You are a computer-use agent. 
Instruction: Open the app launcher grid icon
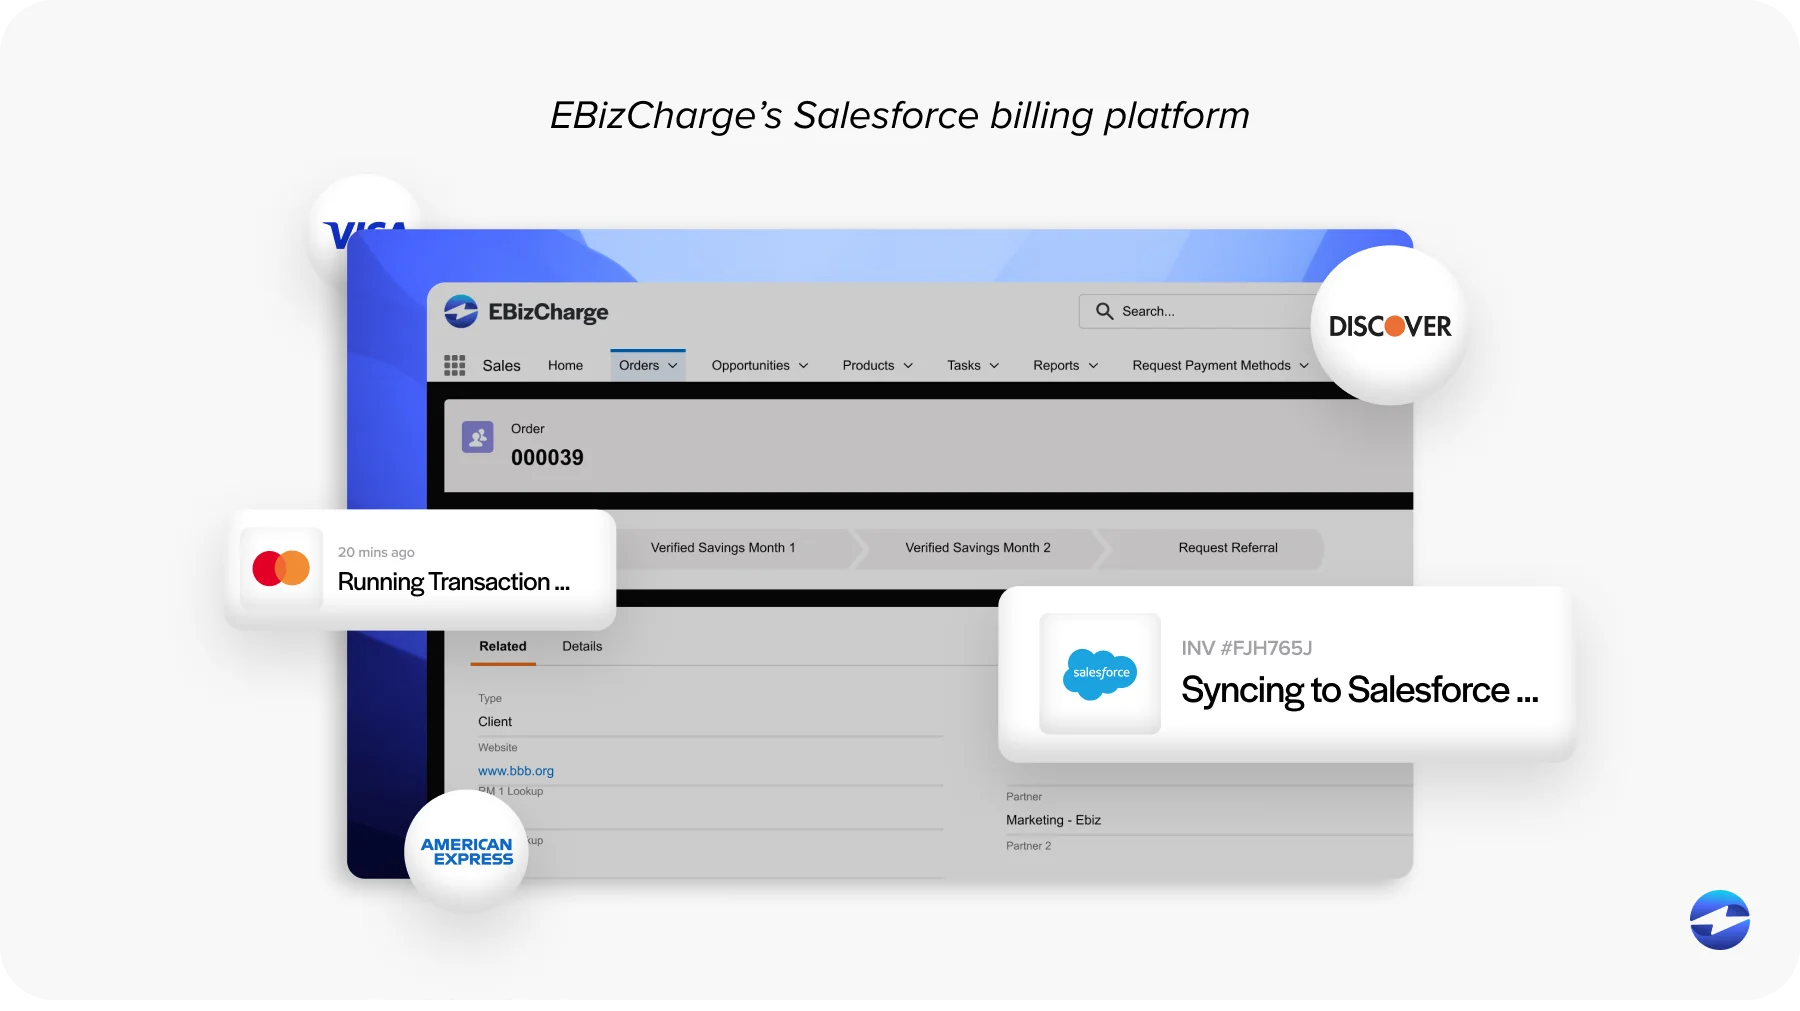pyautogui.click(x=455, y=365)
